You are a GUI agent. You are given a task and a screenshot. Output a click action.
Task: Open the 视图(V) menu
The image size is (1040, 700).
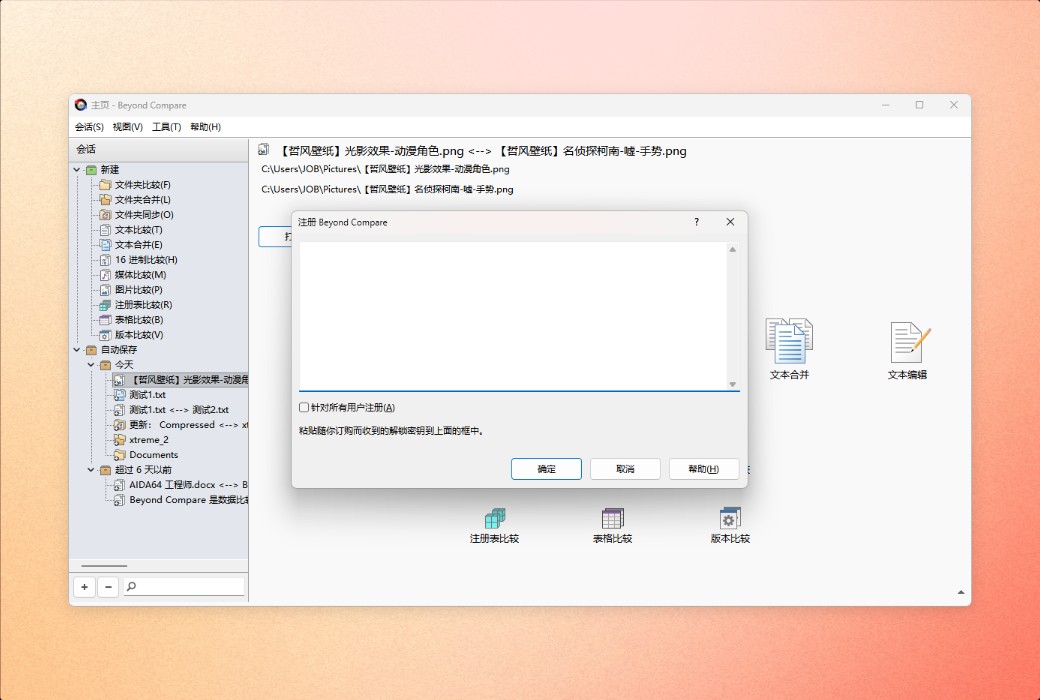click(127, 127)
